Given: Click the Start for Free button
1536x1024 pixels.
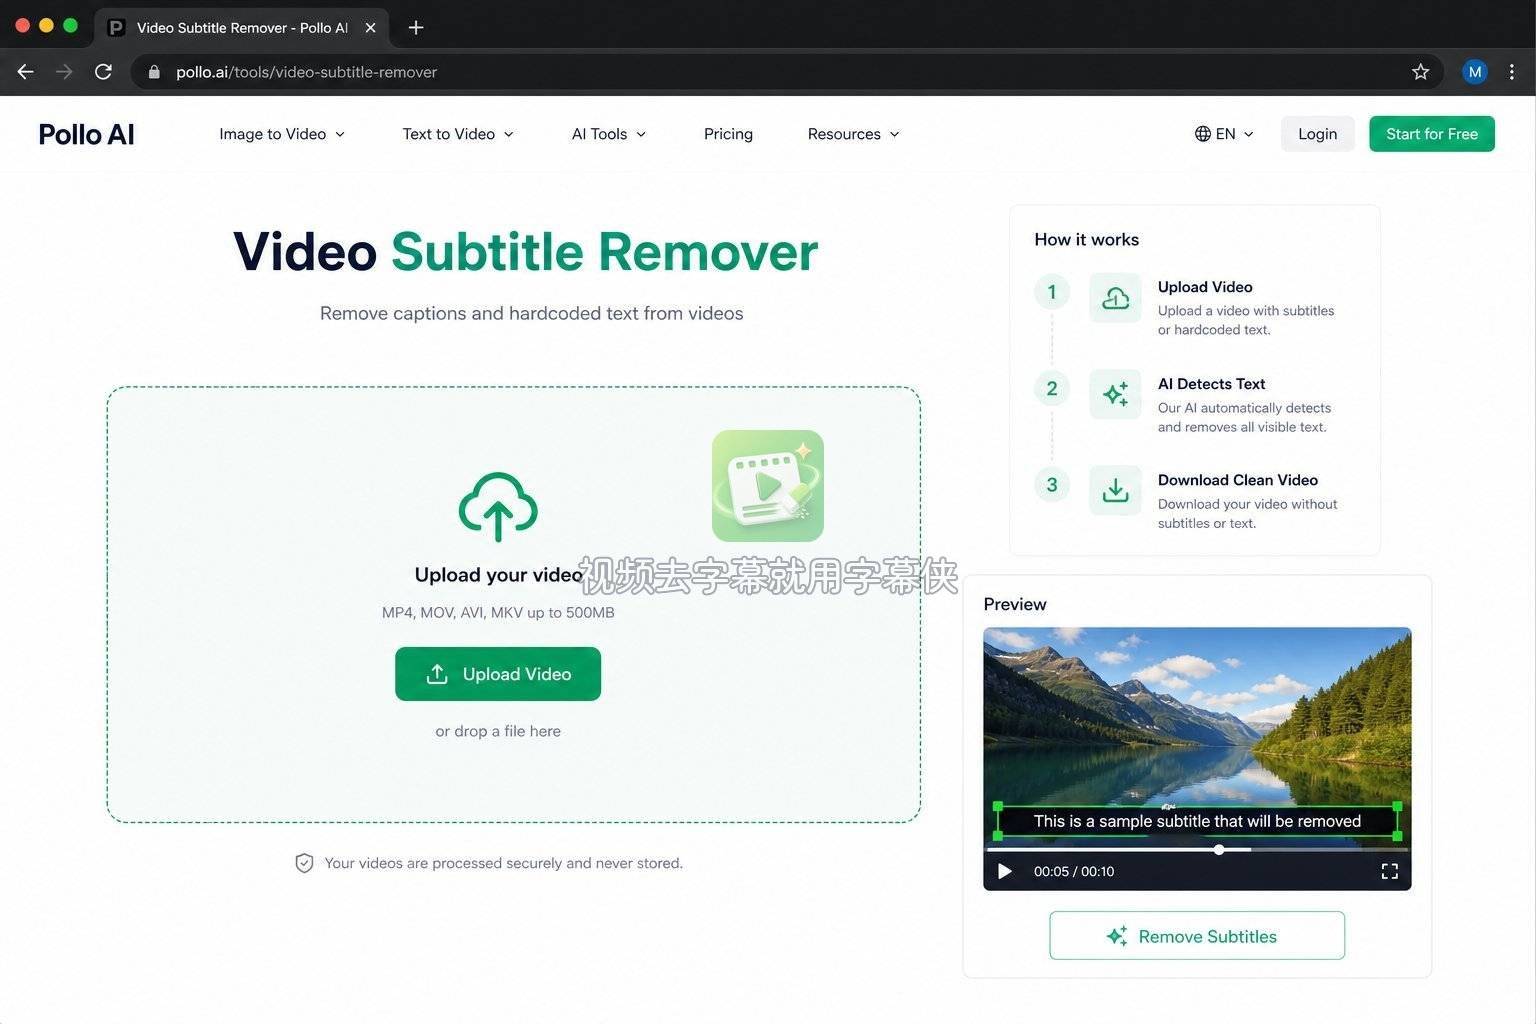Looking at the screenshot, I should tap(1431, 134).
